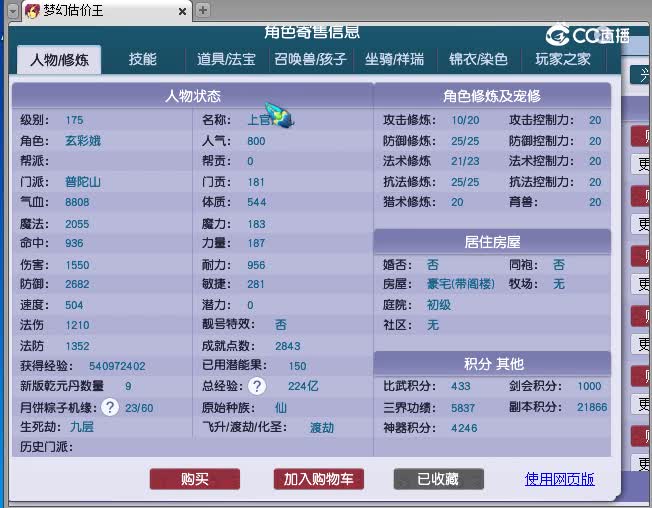Viewport: 652px width, 508px height.
Task: Click the character name 玄彩娥
Action: (x=83, y=141)
